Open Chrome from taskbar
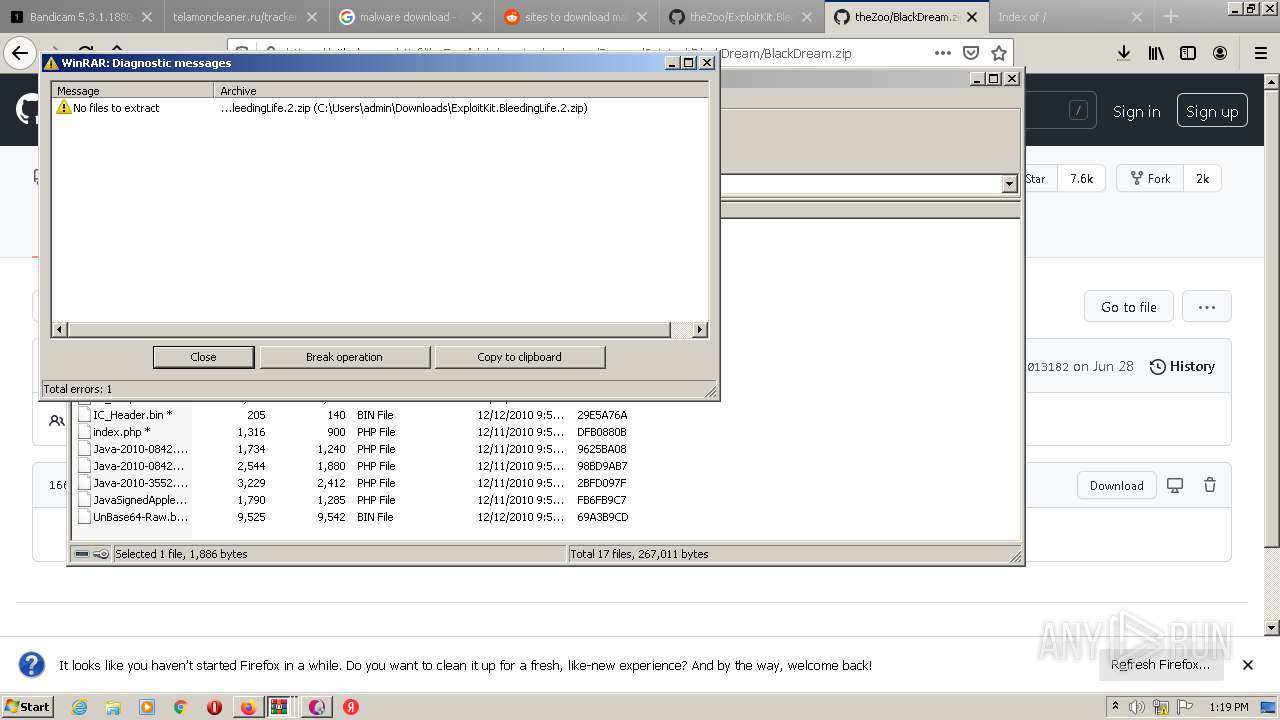 [180, 707]
